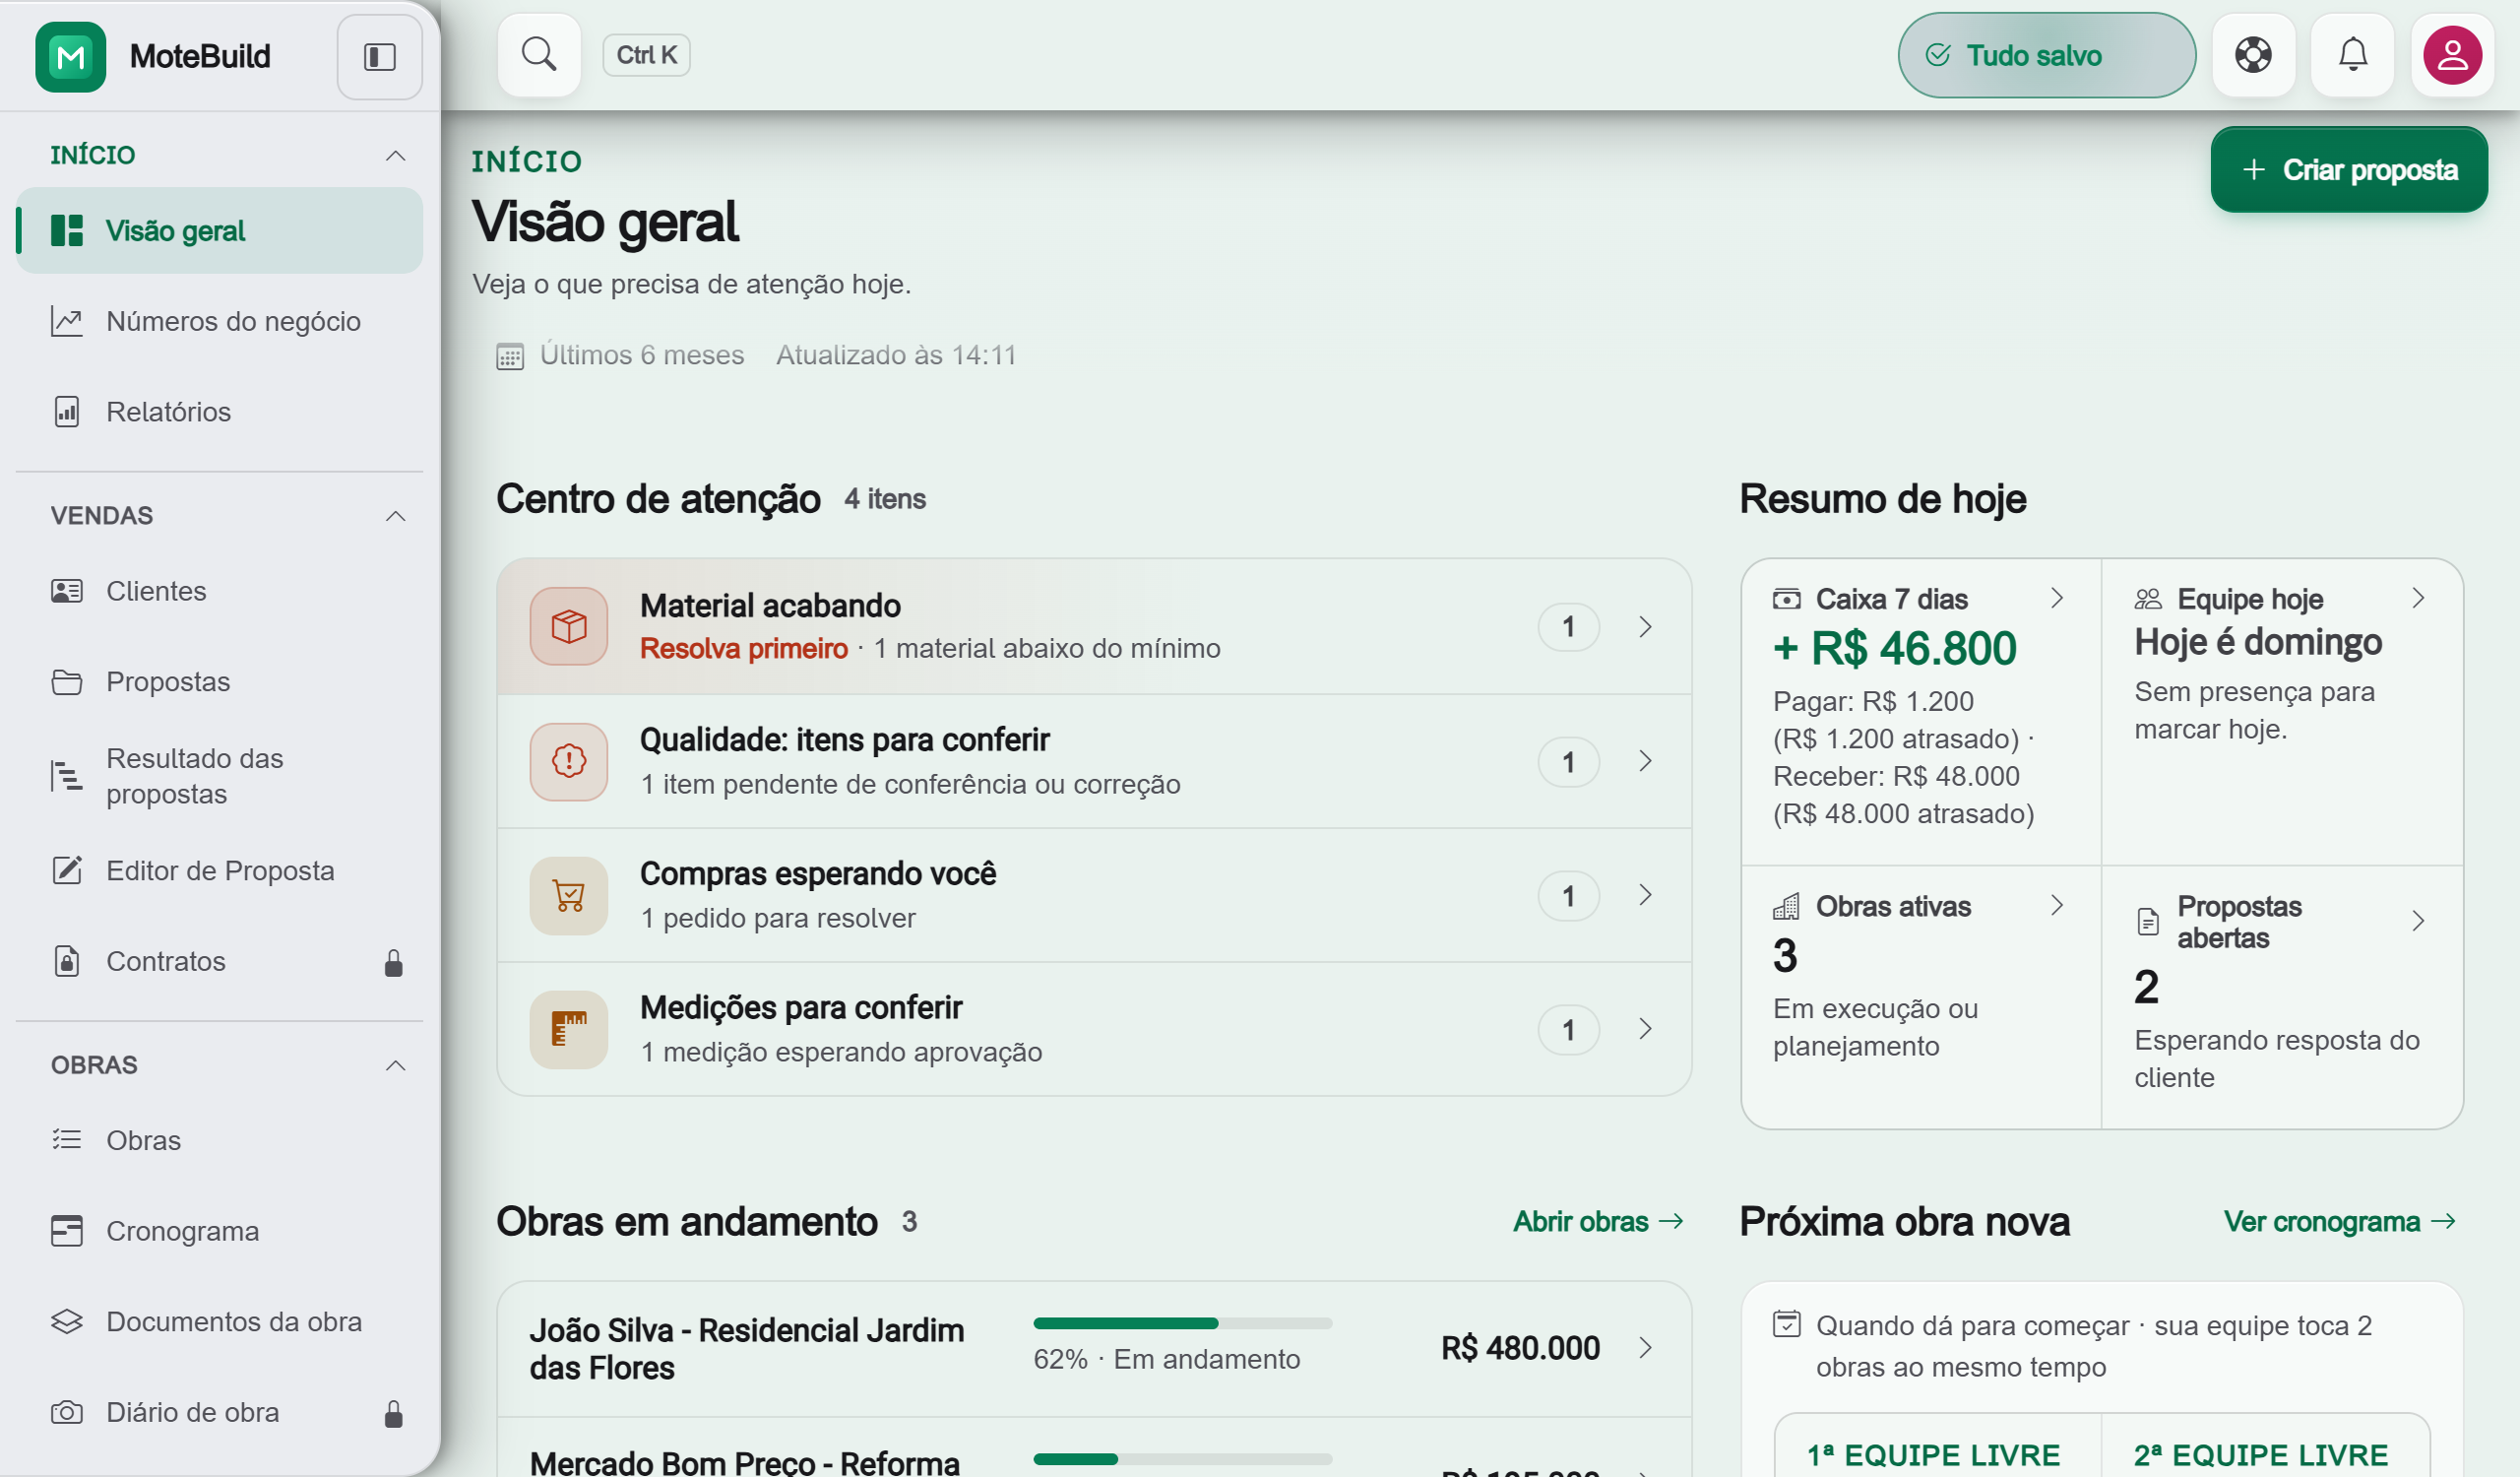The image size is (2520, 1477).
Task: Open the search magnifier icon
Action: pyautogui.click(x=539, y=54)
